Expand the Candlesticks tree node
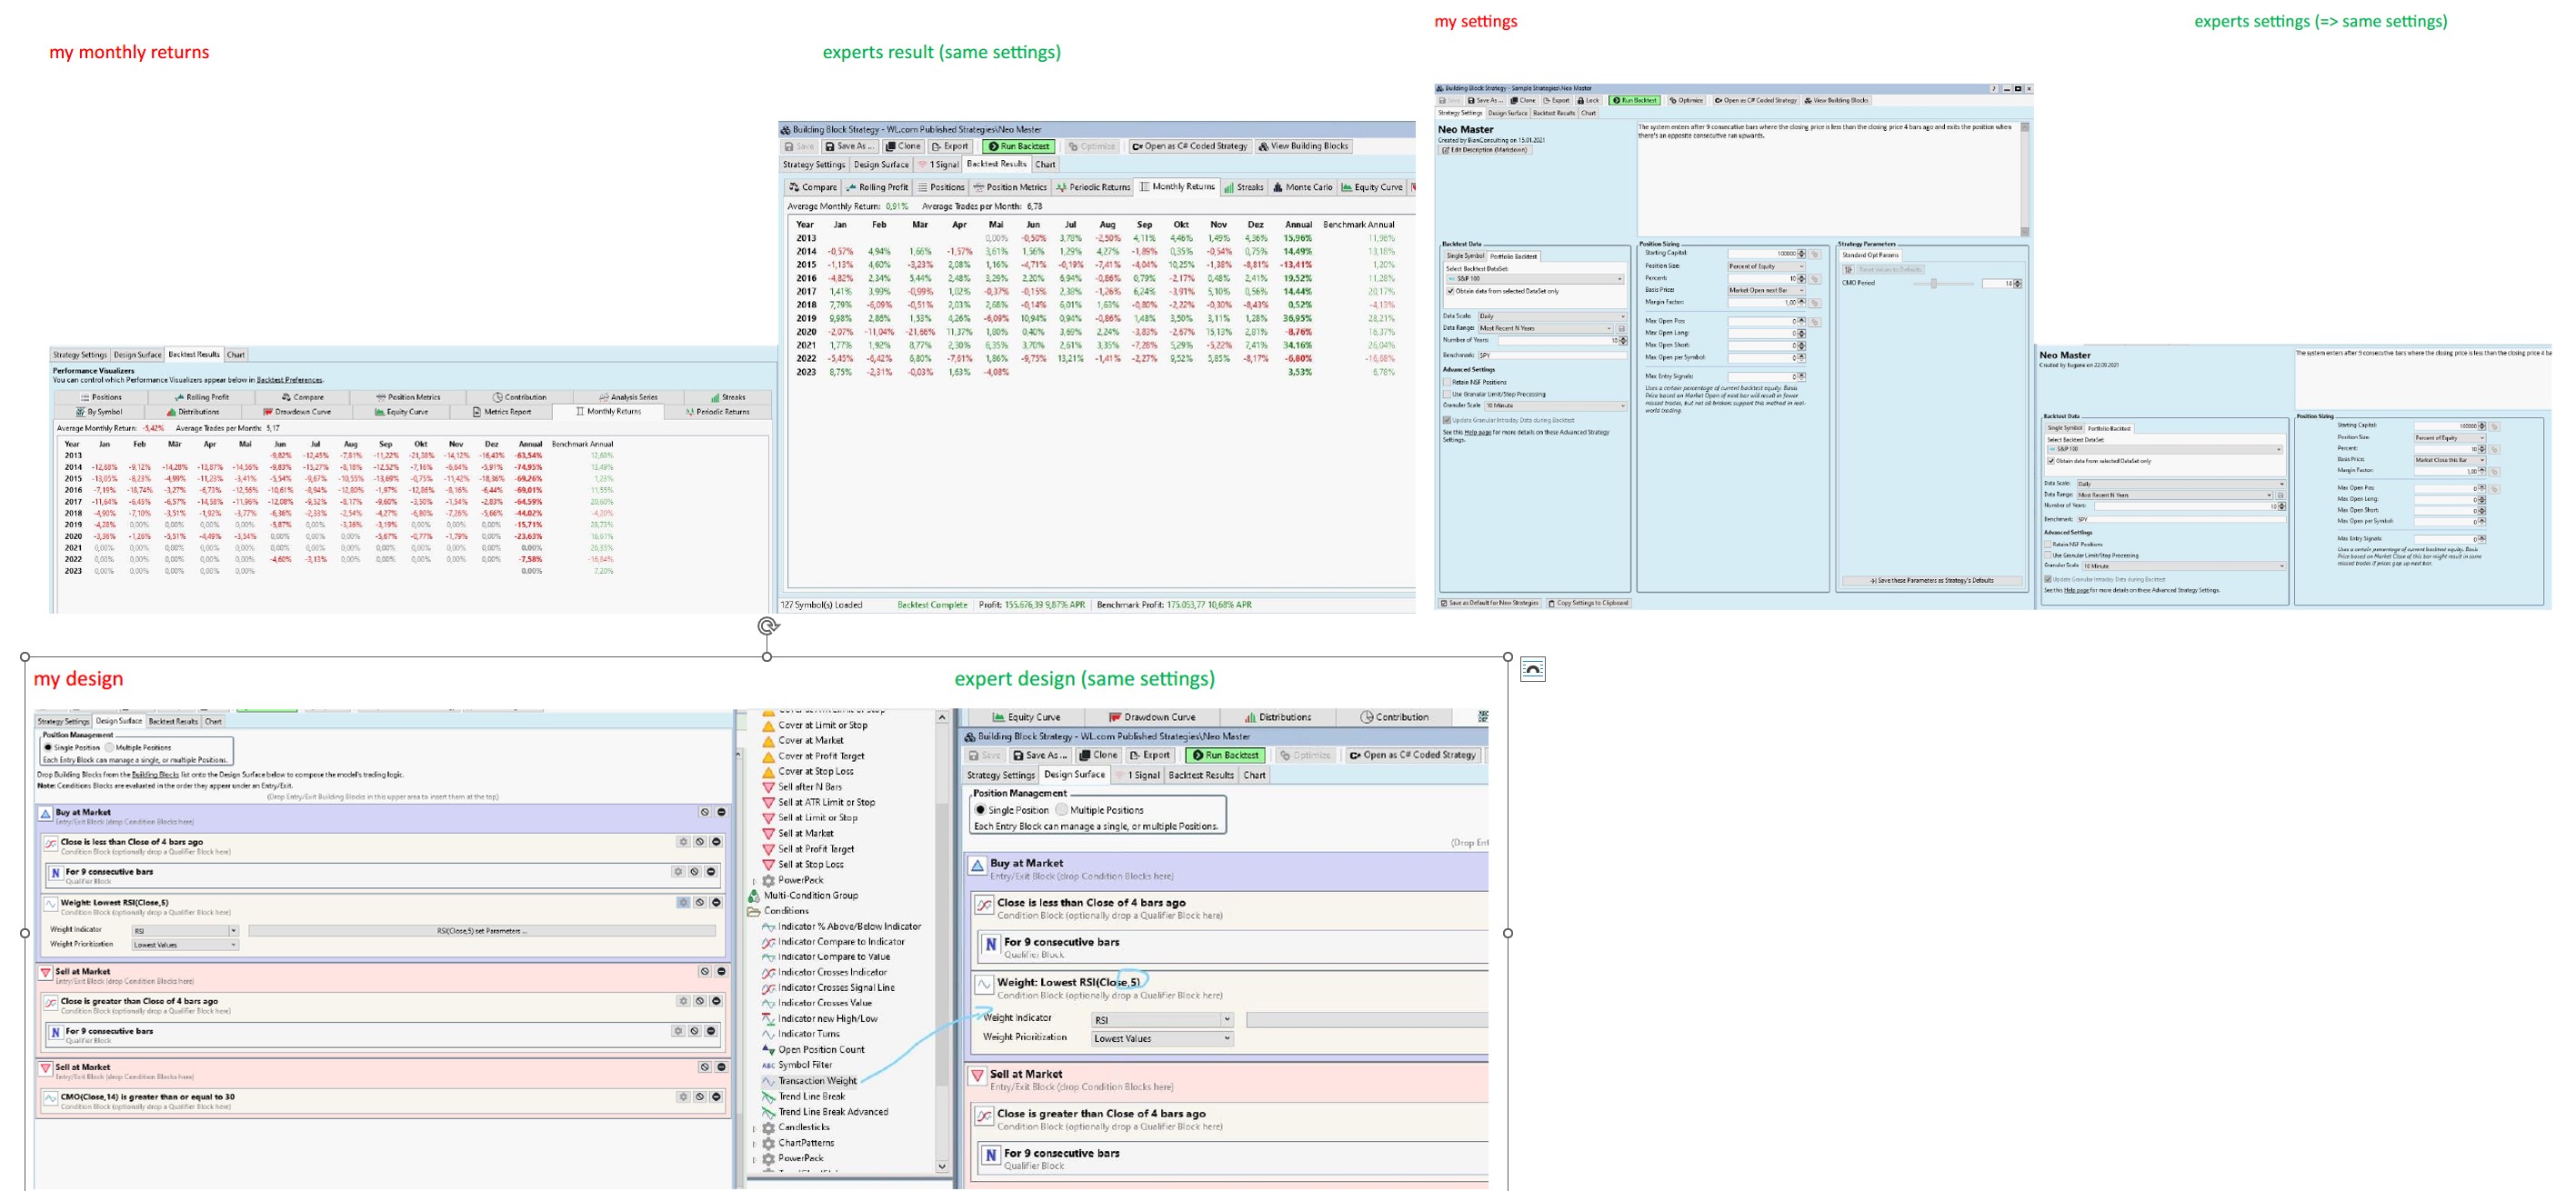Image resolution: width=2576 pixels, height=1191 pixels. pos(754,1128)
